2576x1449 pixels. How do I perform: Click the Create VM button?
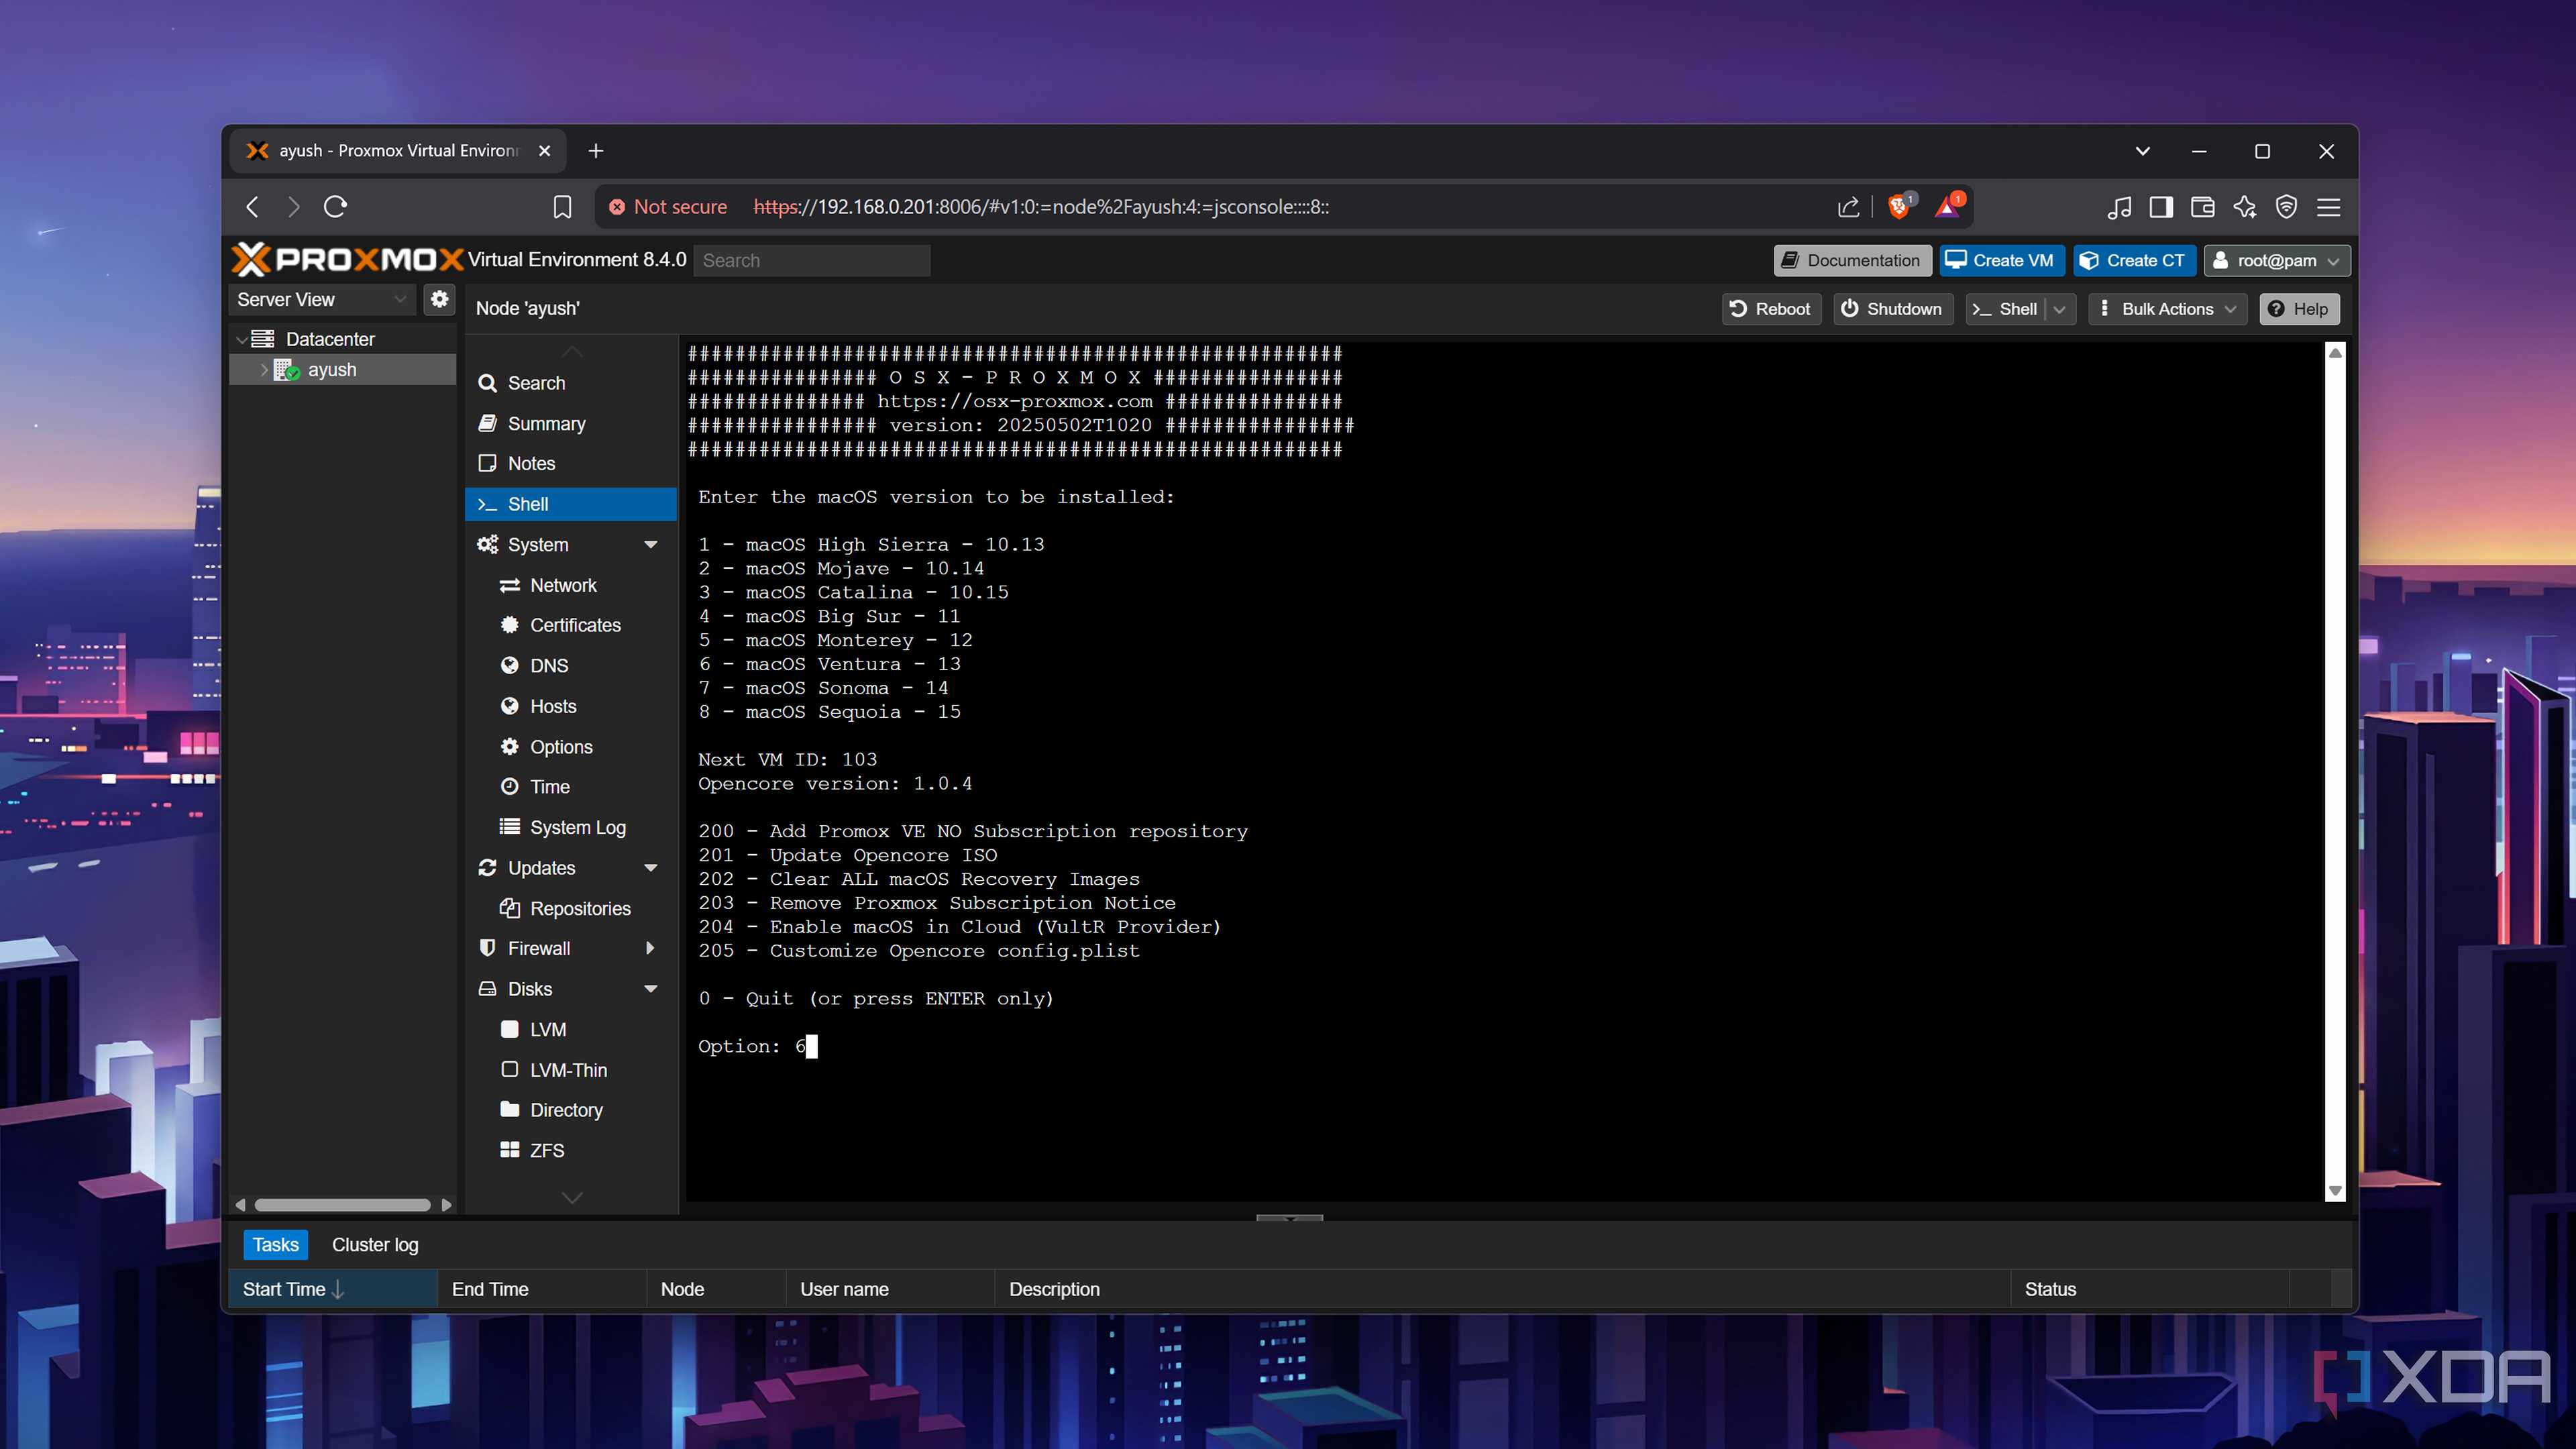pos(2001,260)
